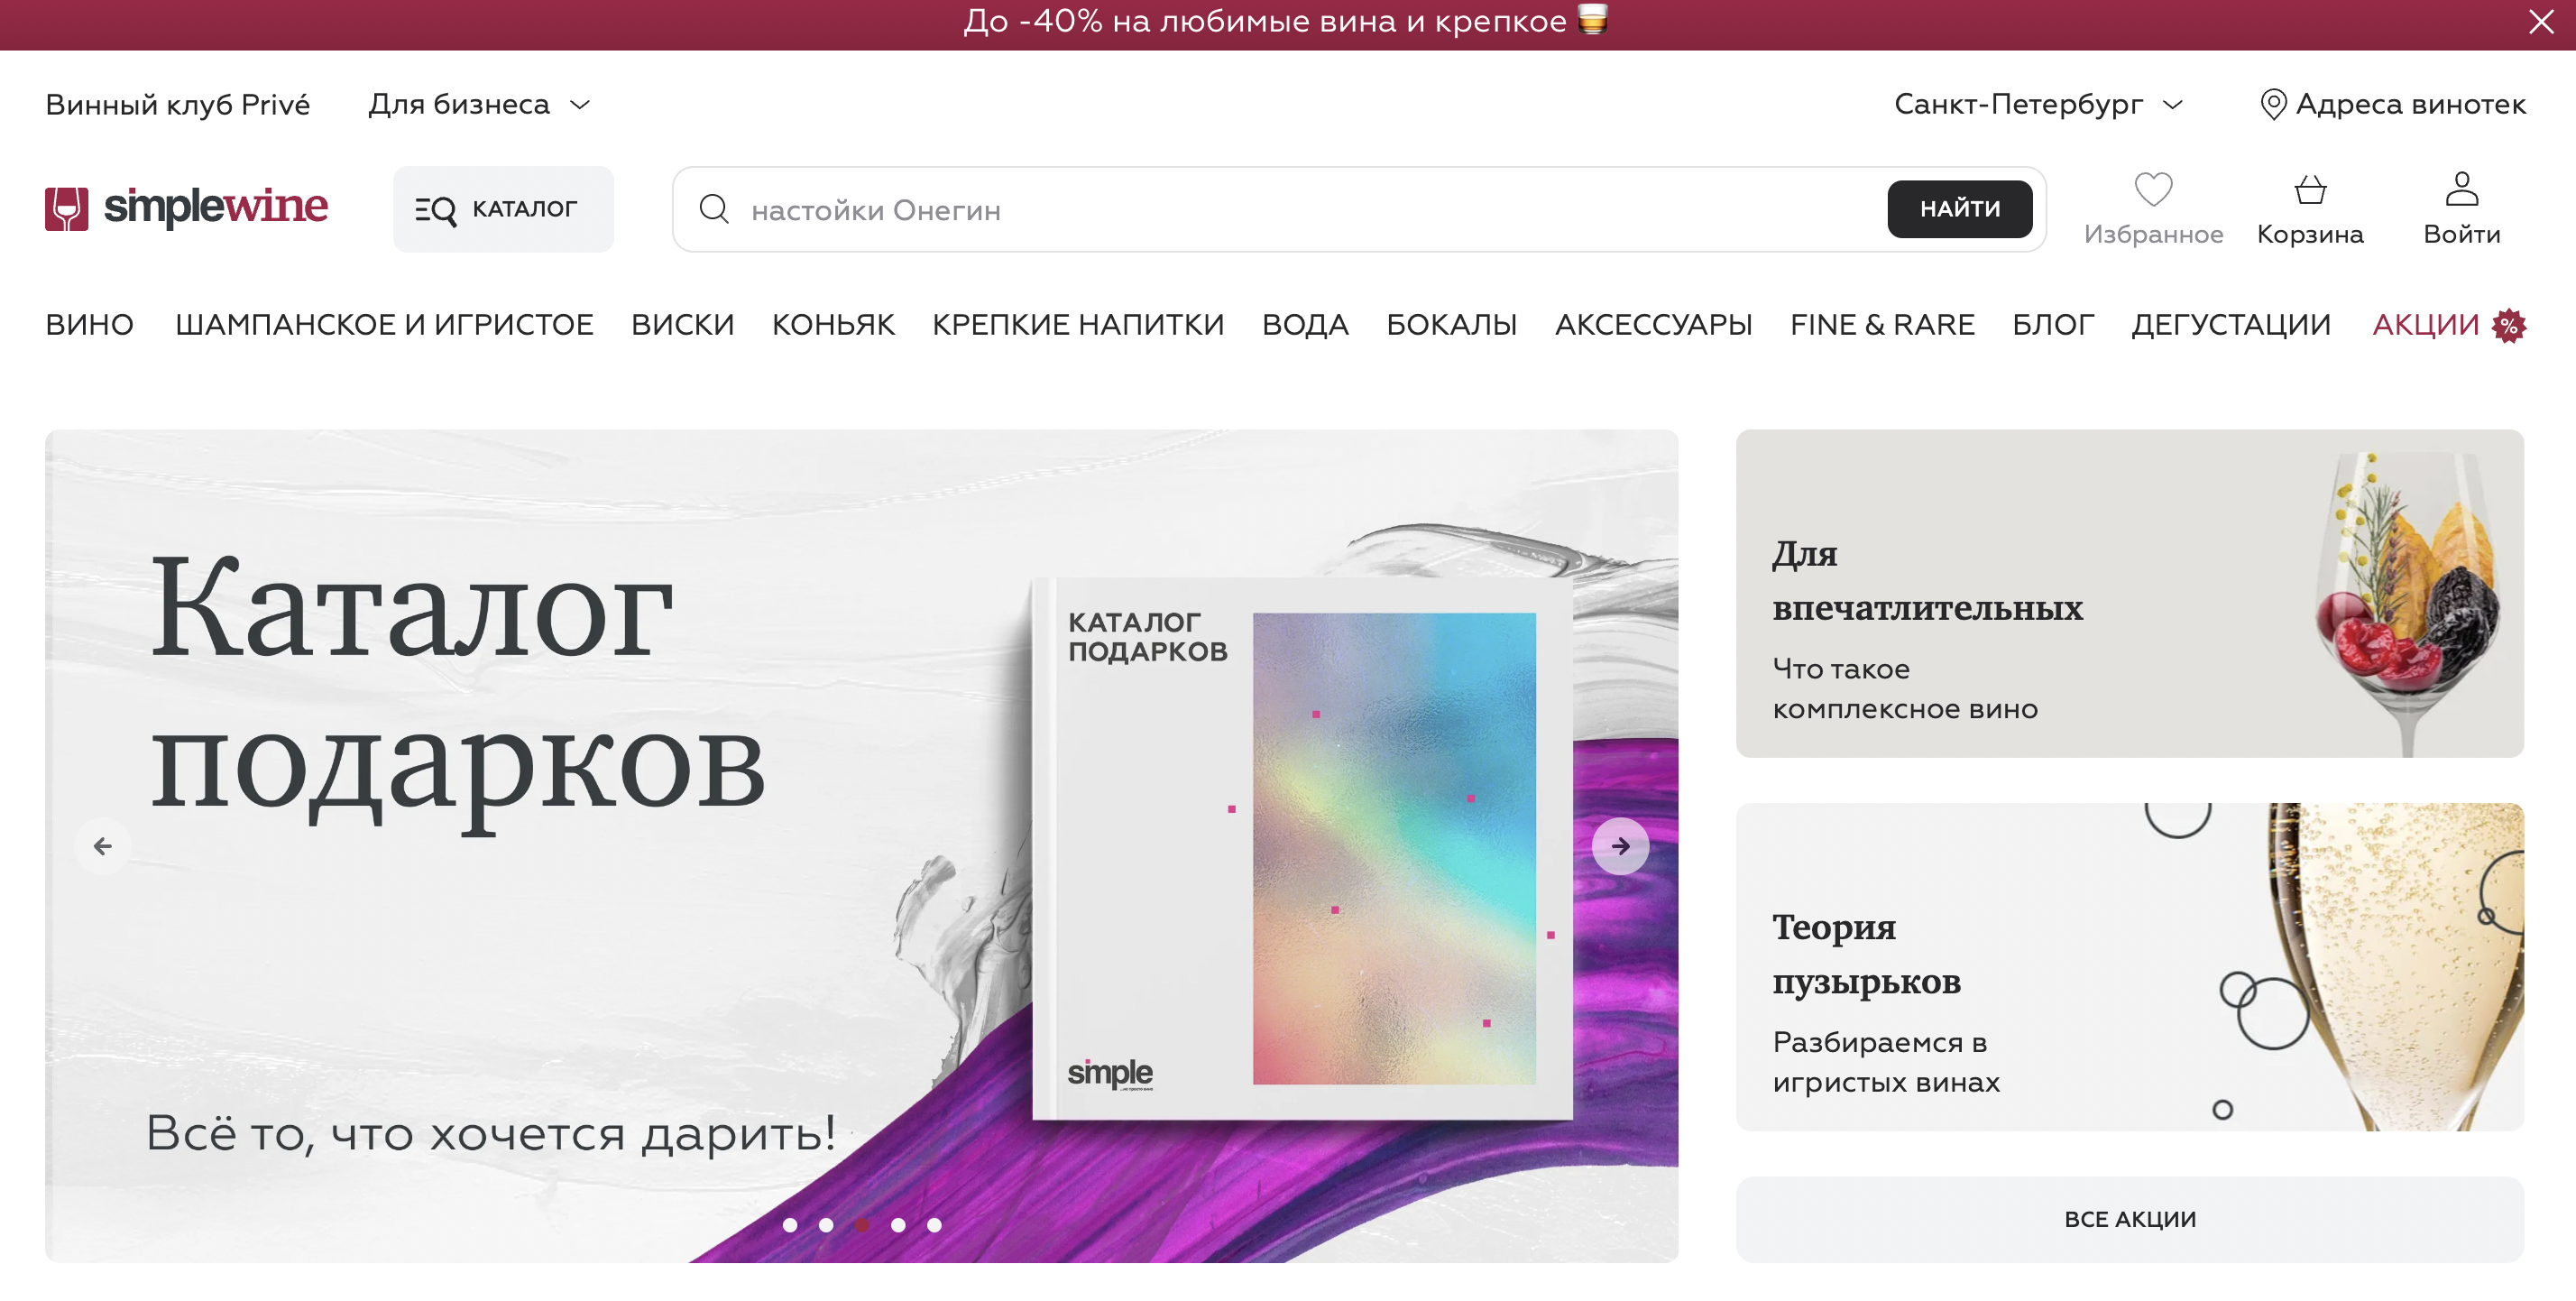Click the Найти search button

click(x=1959, y=209)
